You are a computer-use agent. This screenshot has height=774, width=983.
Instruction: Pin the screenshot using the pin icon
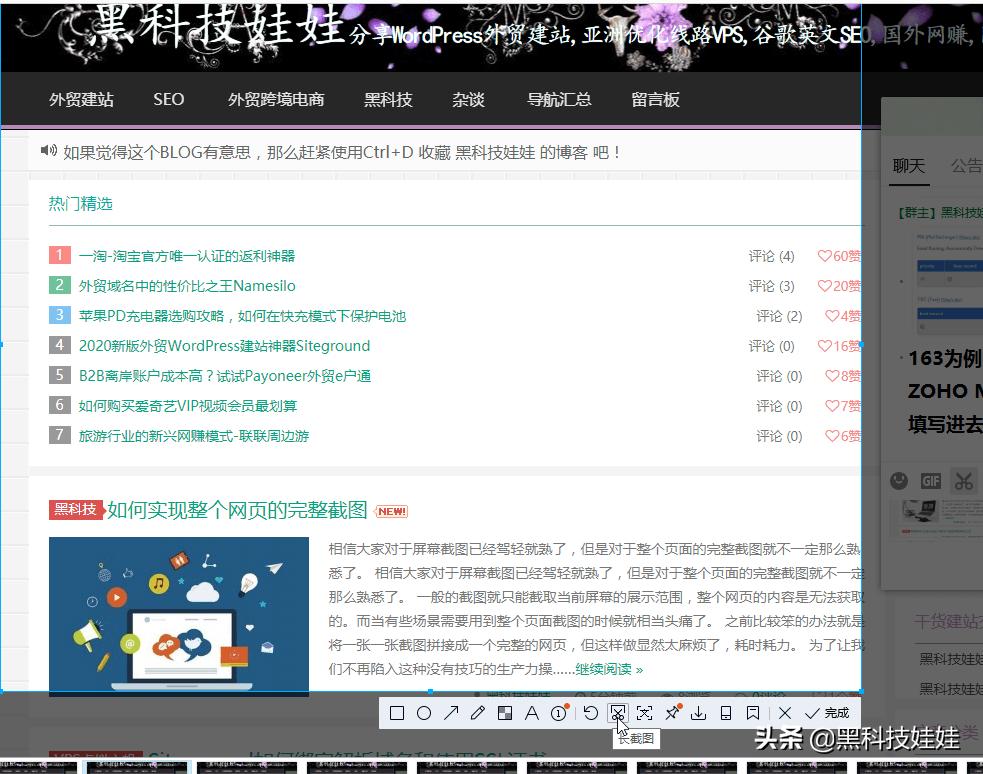tap(673, 713)
